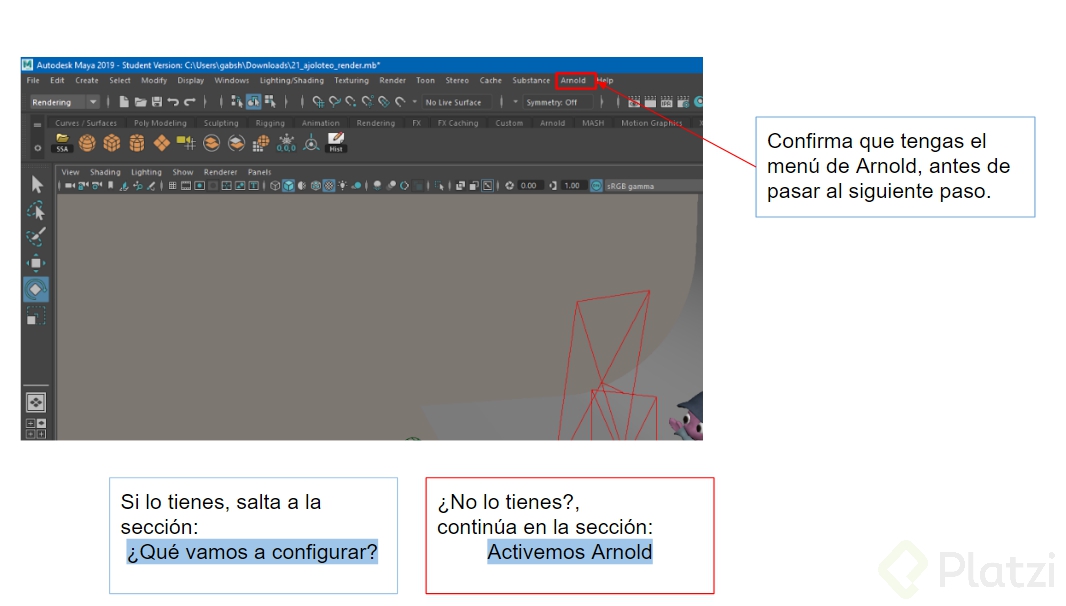Toggle textured display in viewport

pos(329,186)
